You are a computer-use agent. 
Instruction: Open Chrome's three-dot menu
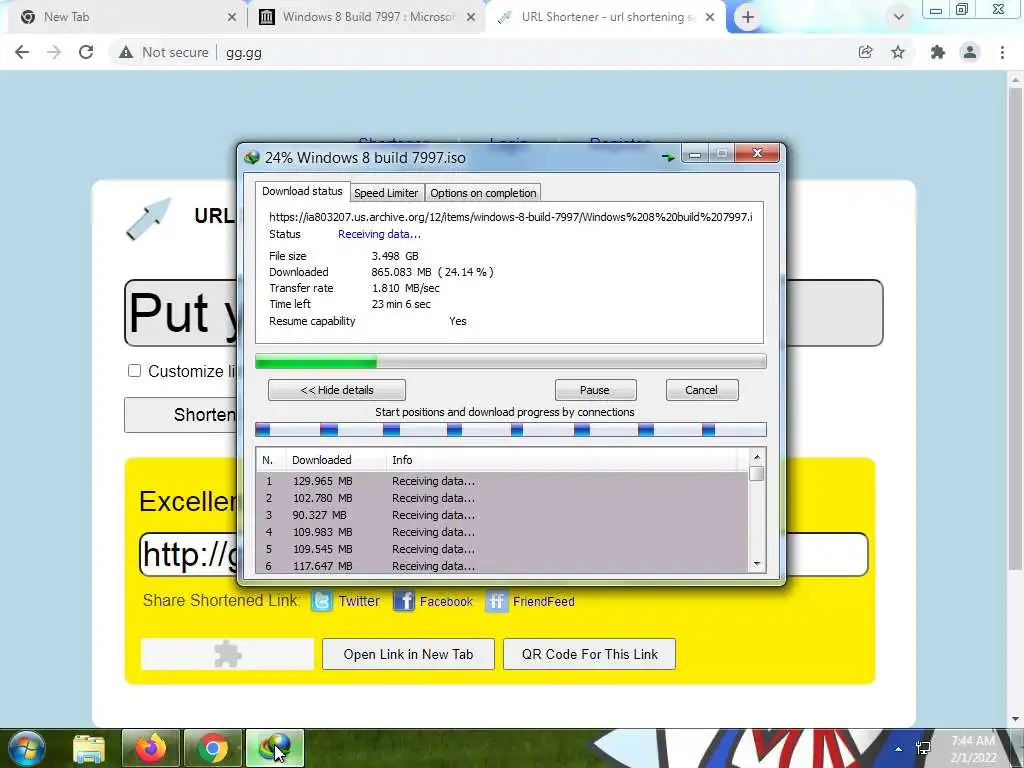pyautogui.click(x=1002, y=52)
